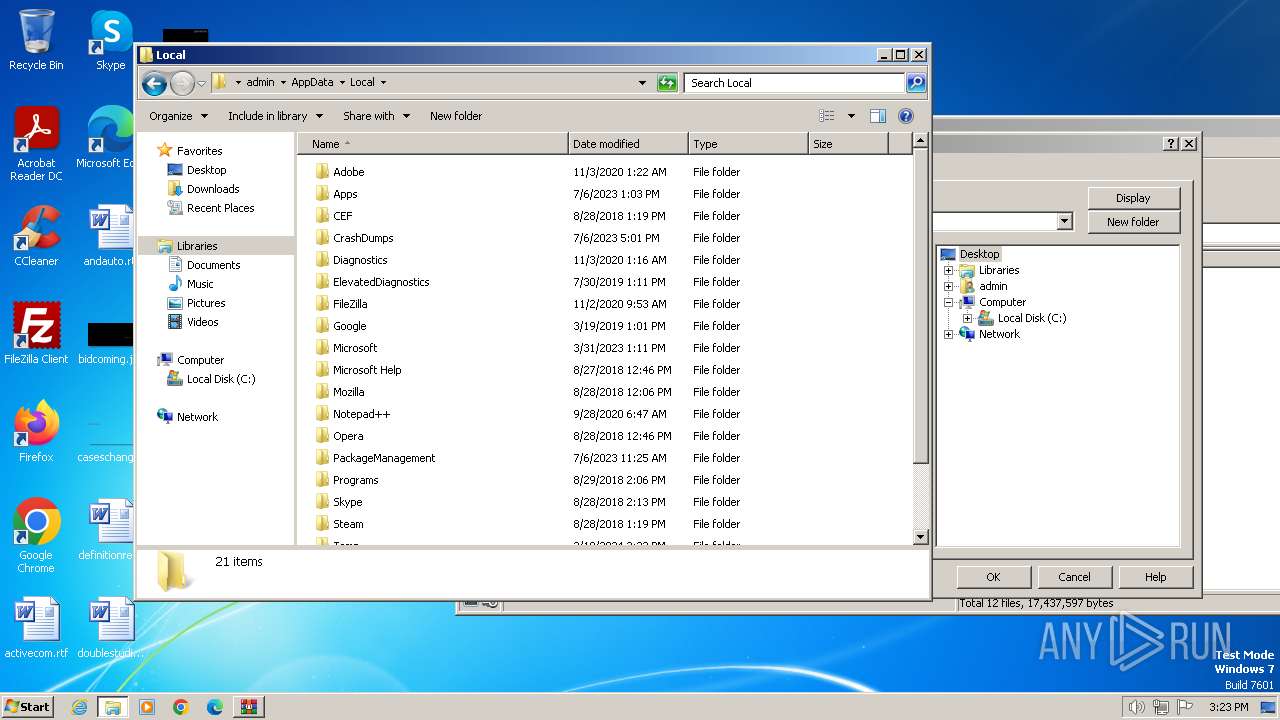
Task: Click New folder in background dialog
Action: [1133, 222]
